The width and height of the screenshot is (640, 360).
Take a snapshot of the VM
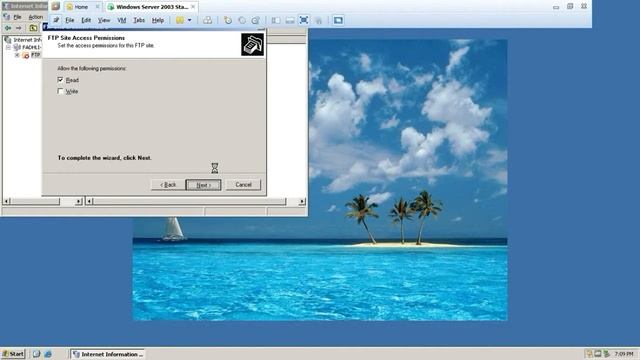tap(228, 20)
